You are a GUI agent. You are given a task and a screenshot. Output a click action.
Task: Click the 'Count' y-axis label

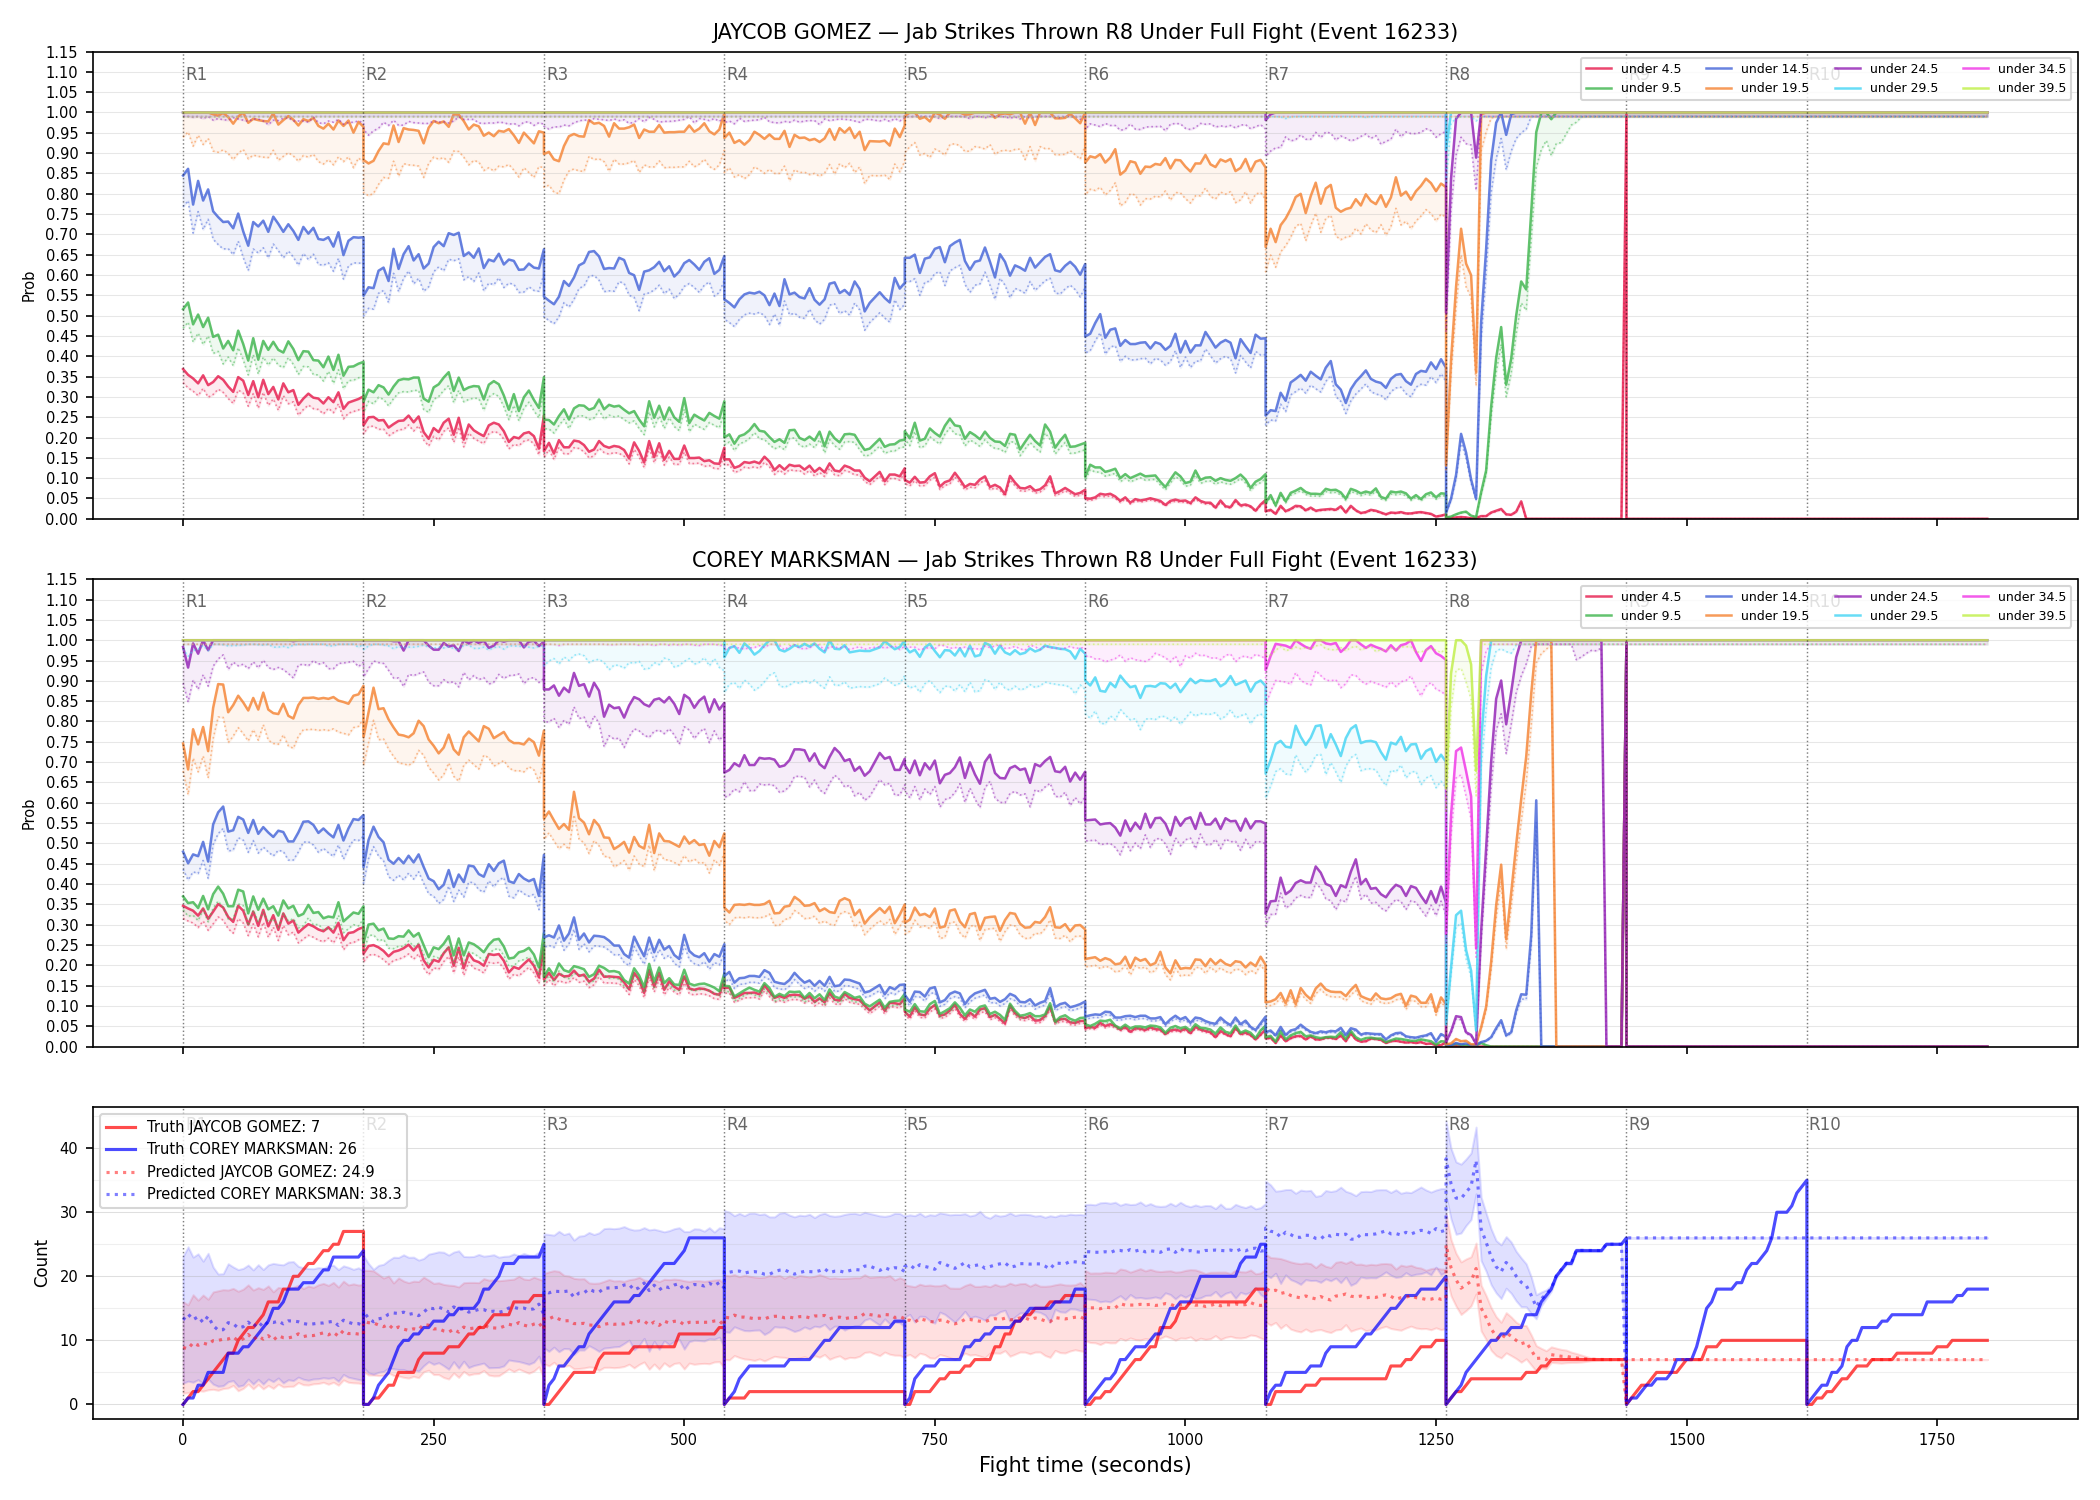point(41,1263)
